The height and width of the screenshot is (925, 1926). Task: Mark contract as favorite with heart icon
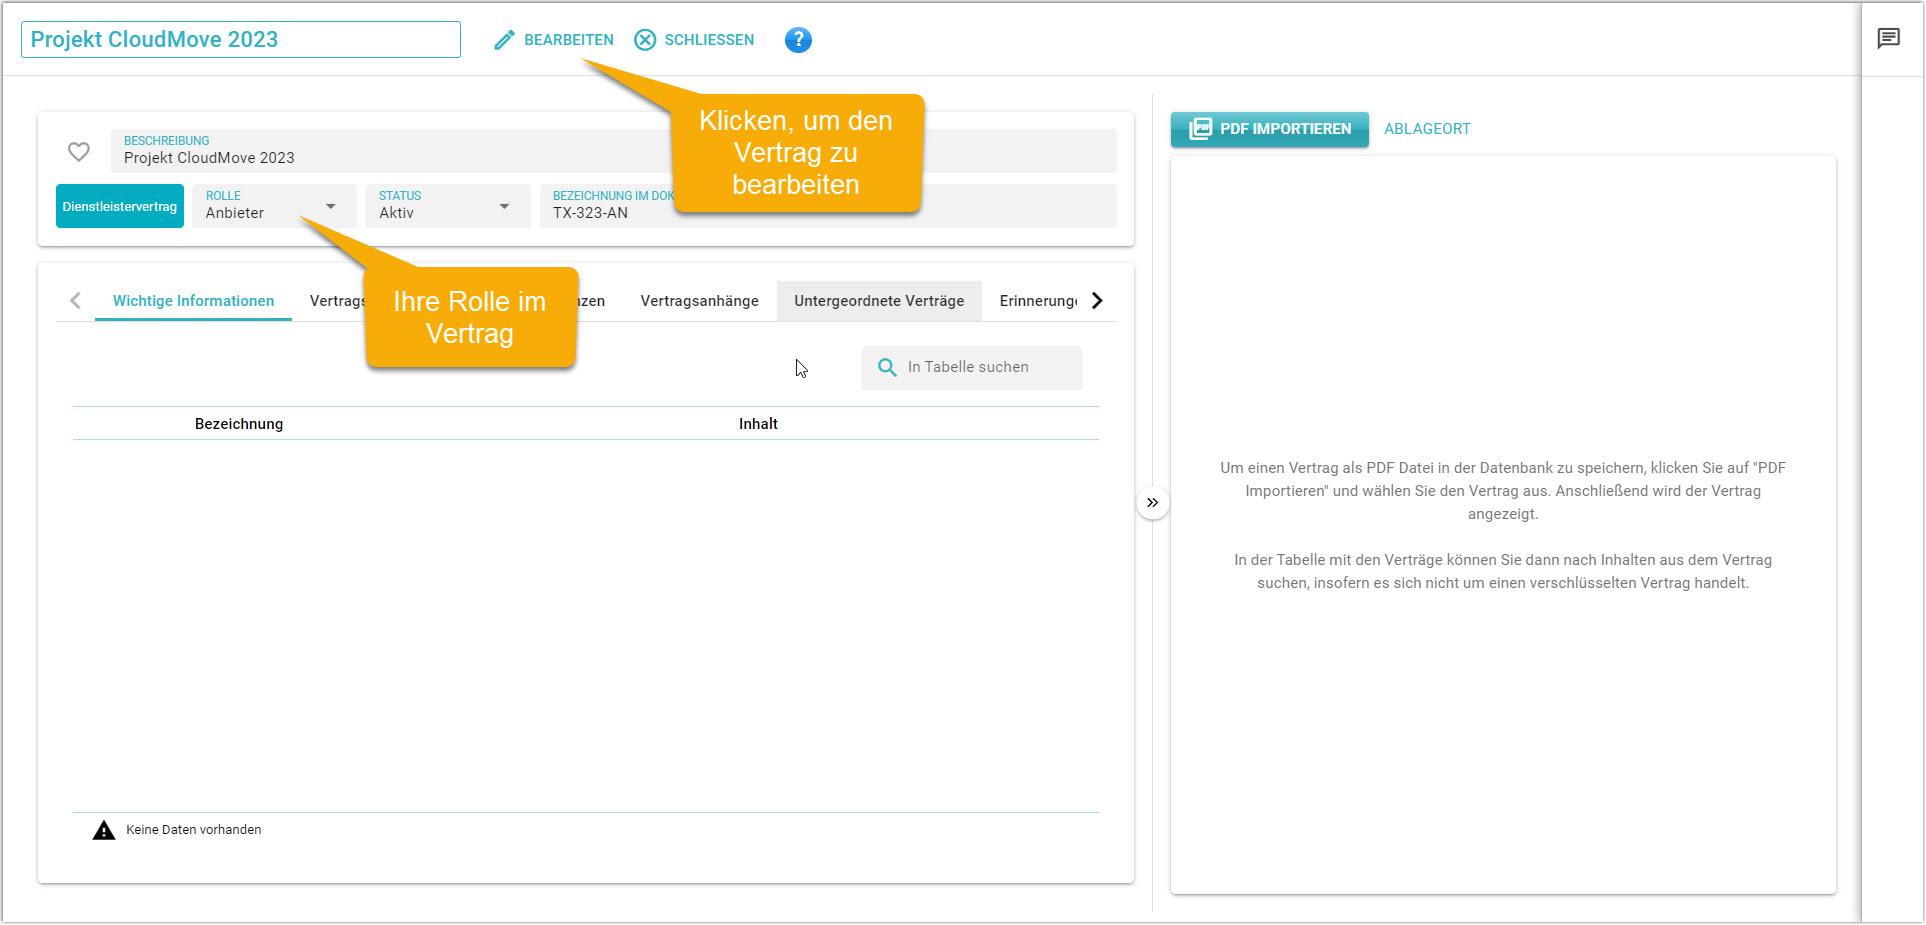[x=79, y=151]
